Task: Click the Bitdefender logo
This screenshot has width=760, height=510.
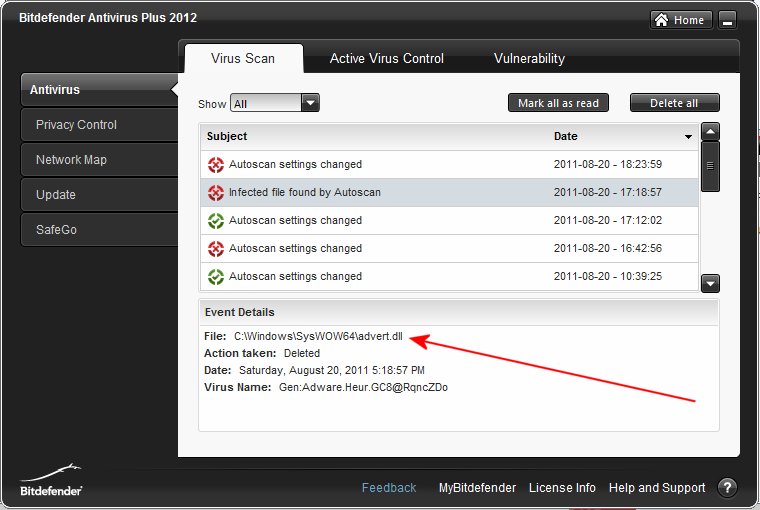Action: pyautogui.click(x=51, y=480)
